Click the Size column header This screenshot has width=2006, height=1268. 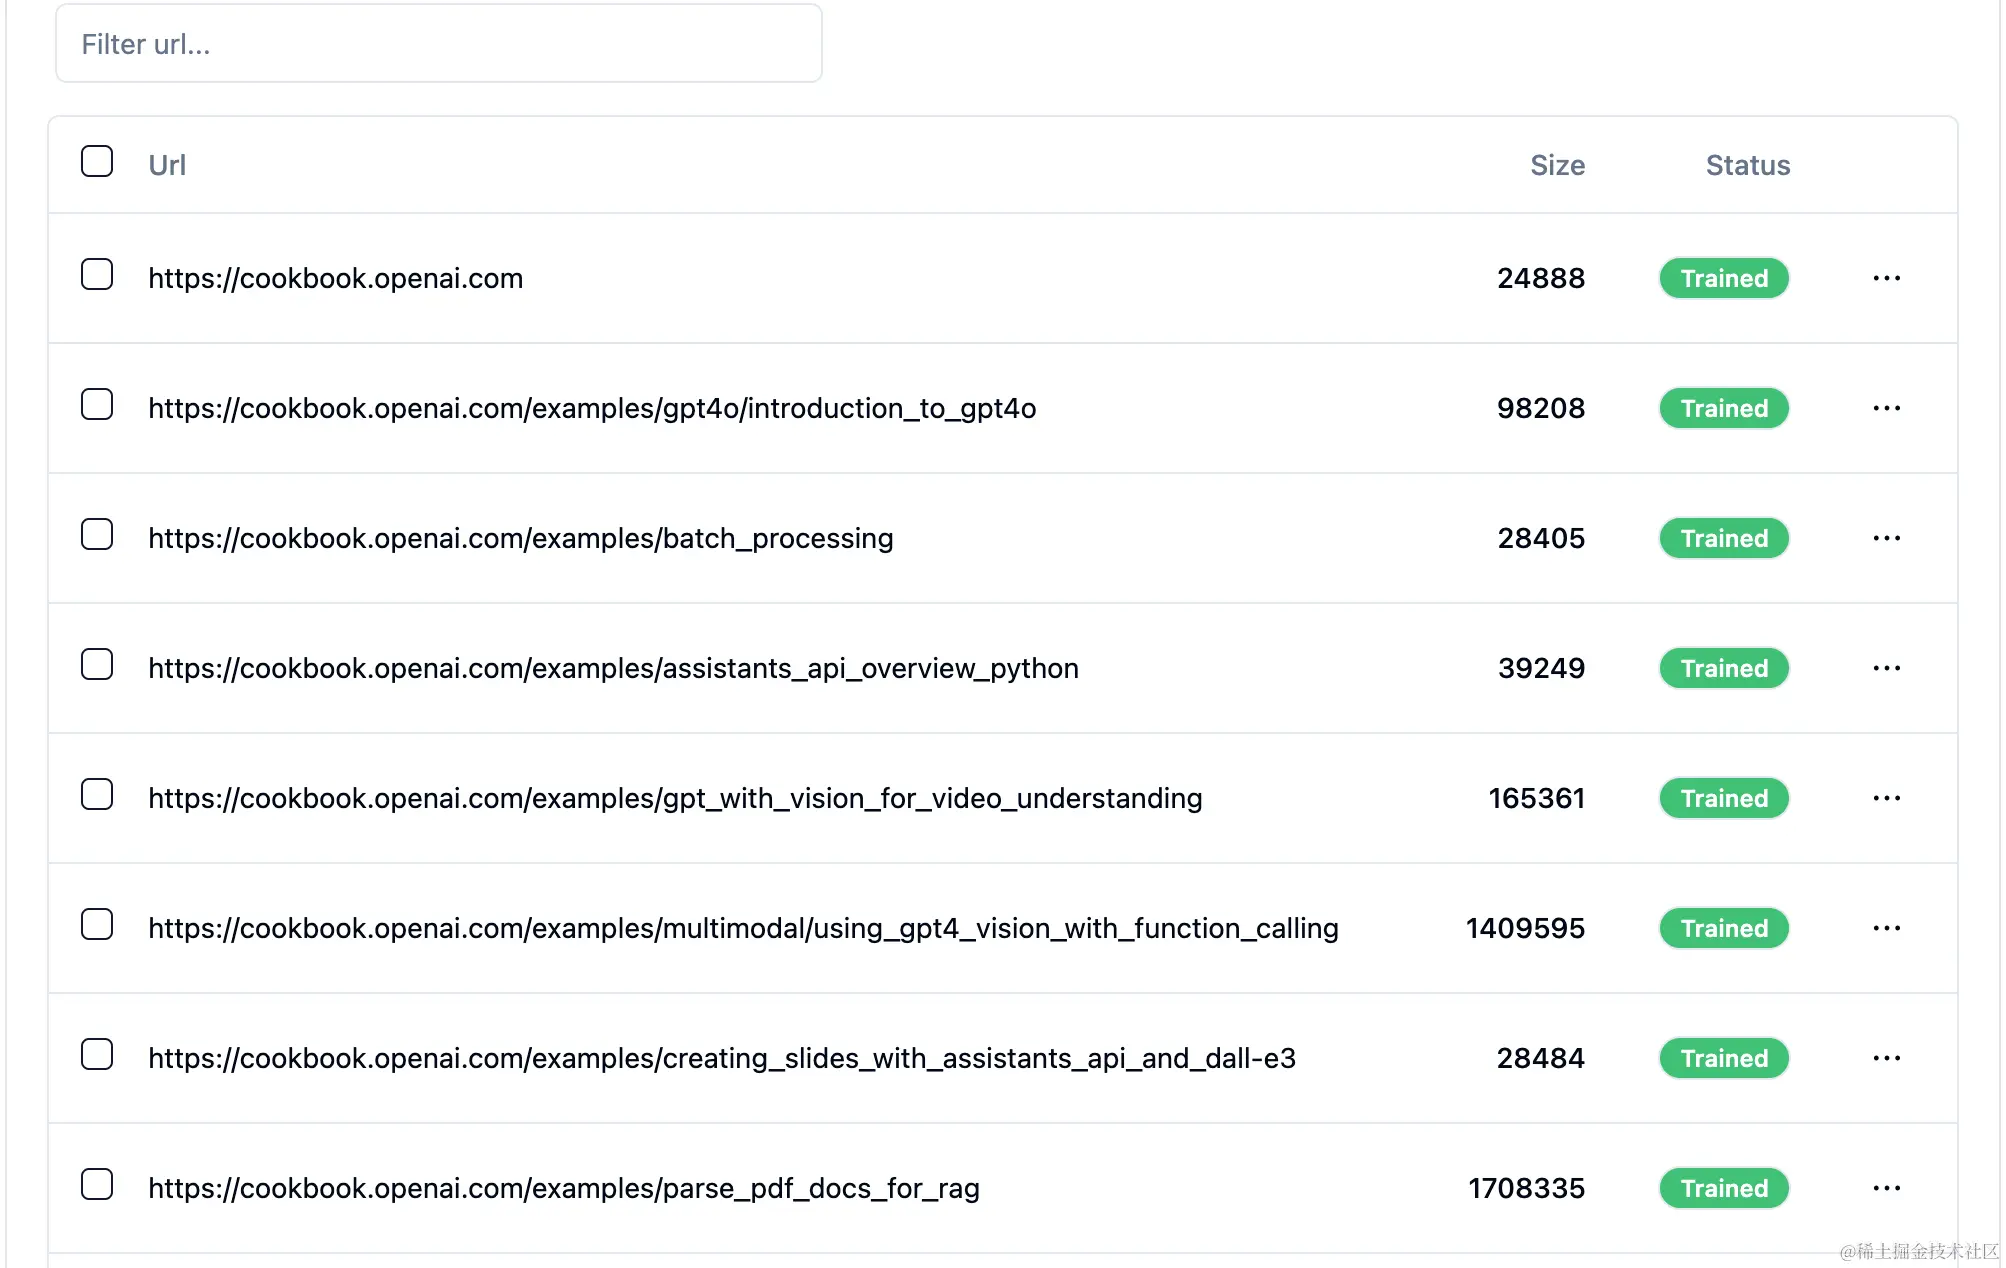(1556, 165)
